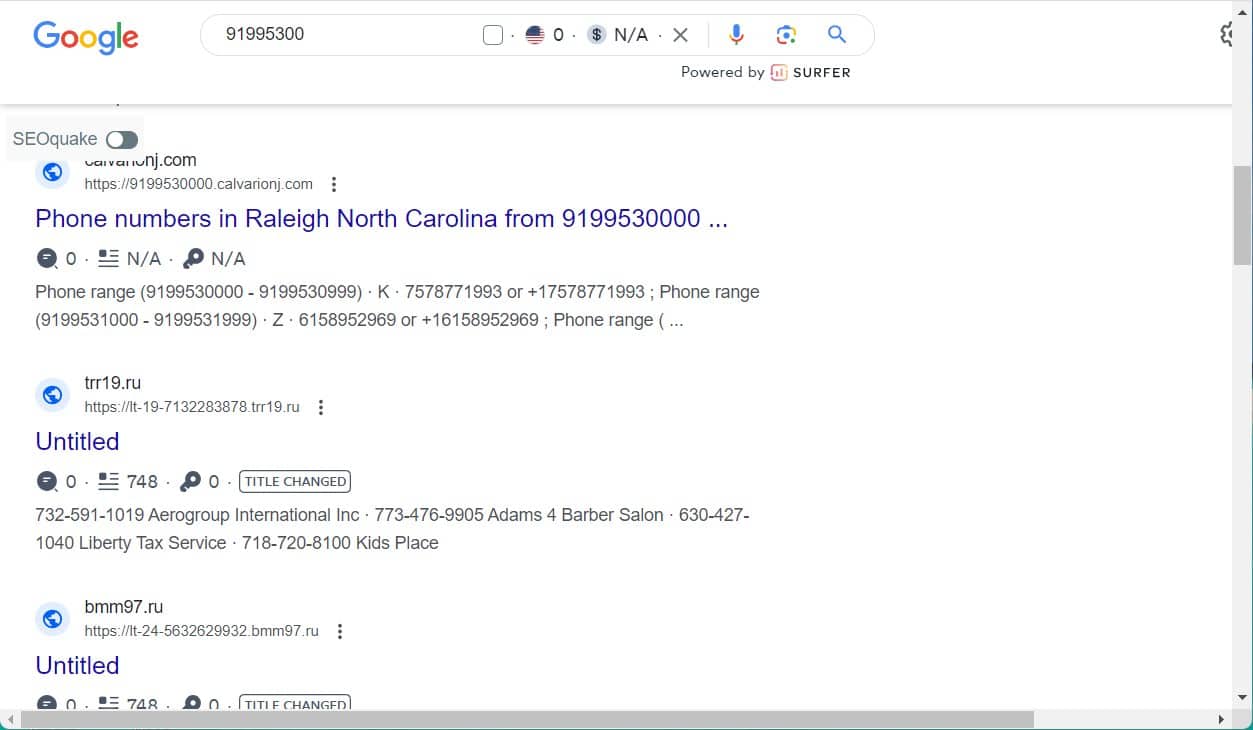1253x730 pixels.
Task: Toggle the SEOquake switch
Action: (122, 139)
